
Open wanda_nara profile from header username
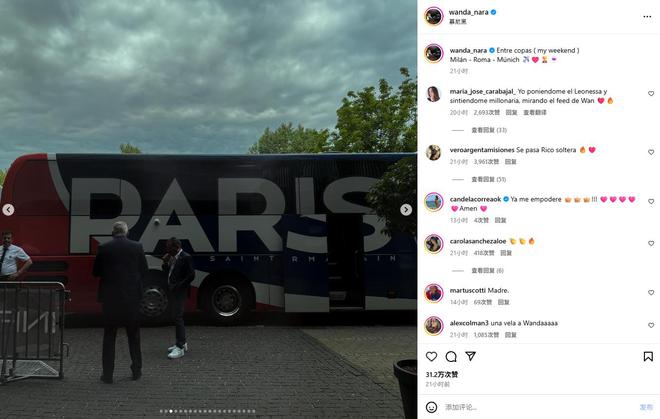point(468,12)
